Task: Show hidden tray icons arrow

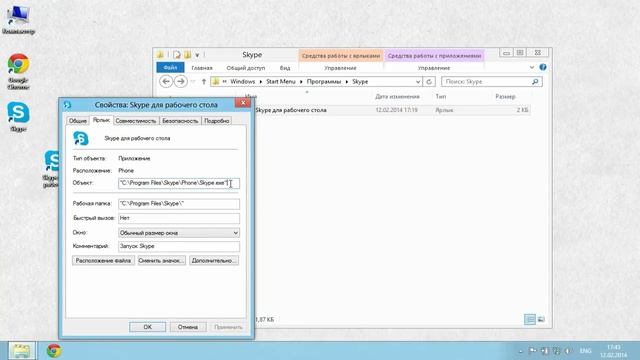Action: click(520, 351)
